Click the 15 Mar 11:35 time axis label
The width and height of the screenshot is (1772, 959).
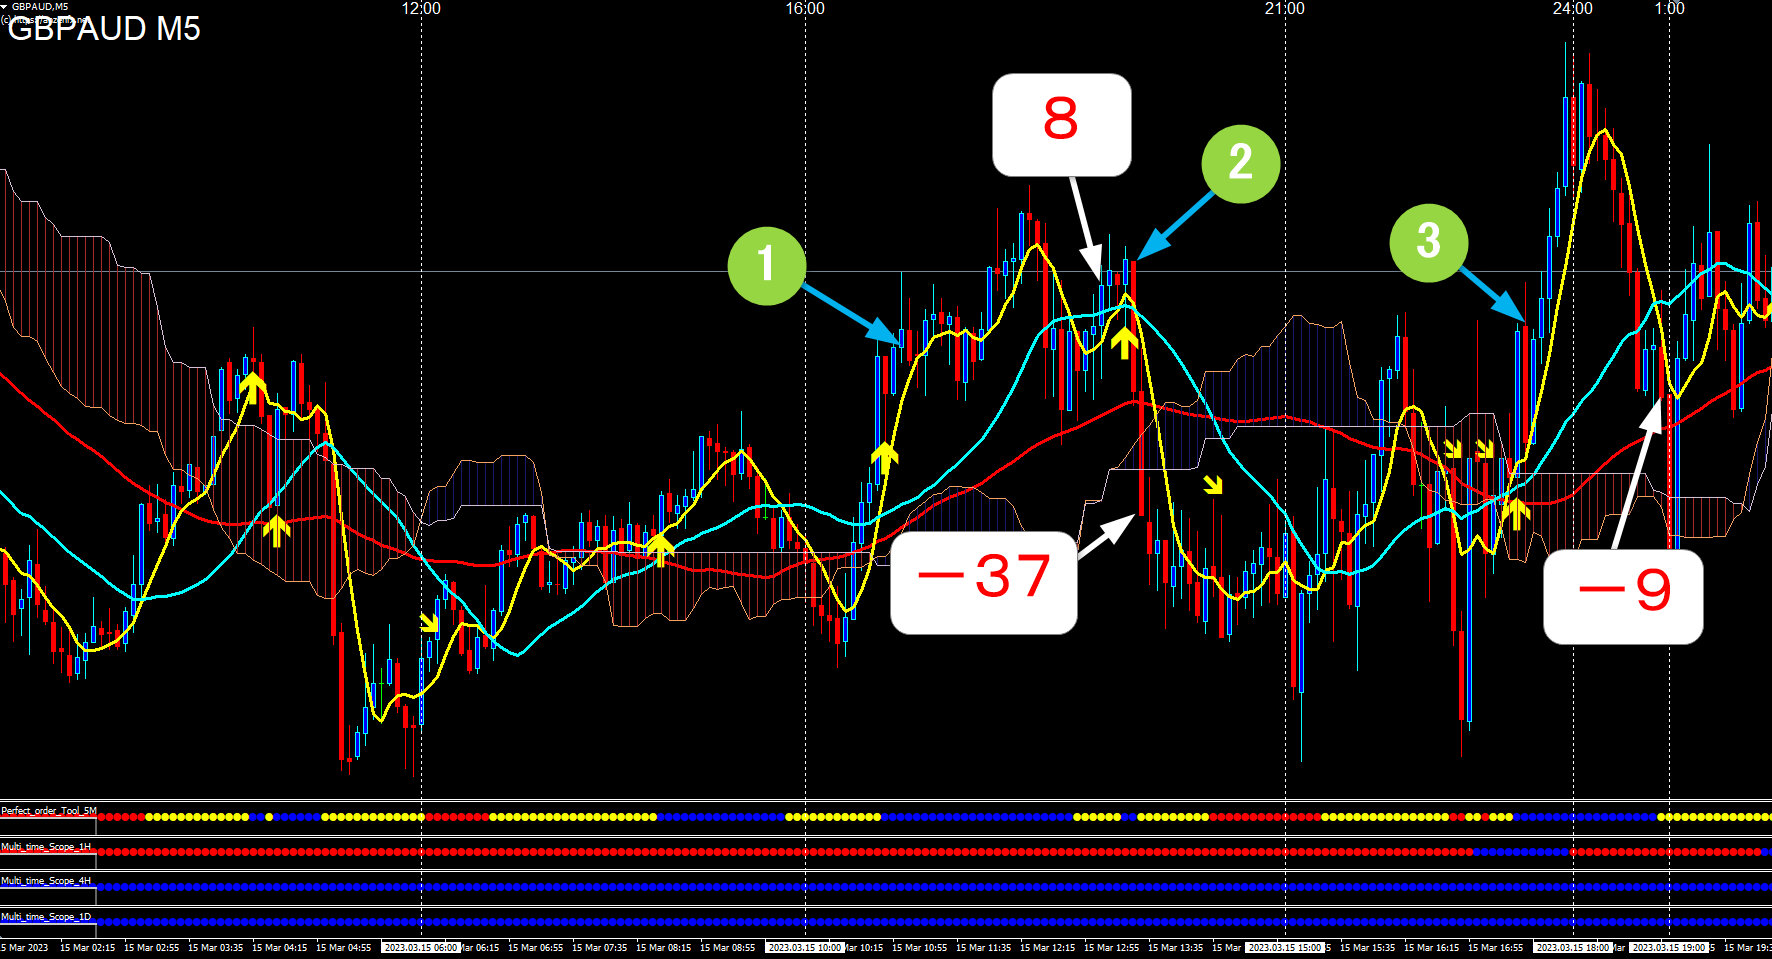pyautogui.click(x=983, y=947)
